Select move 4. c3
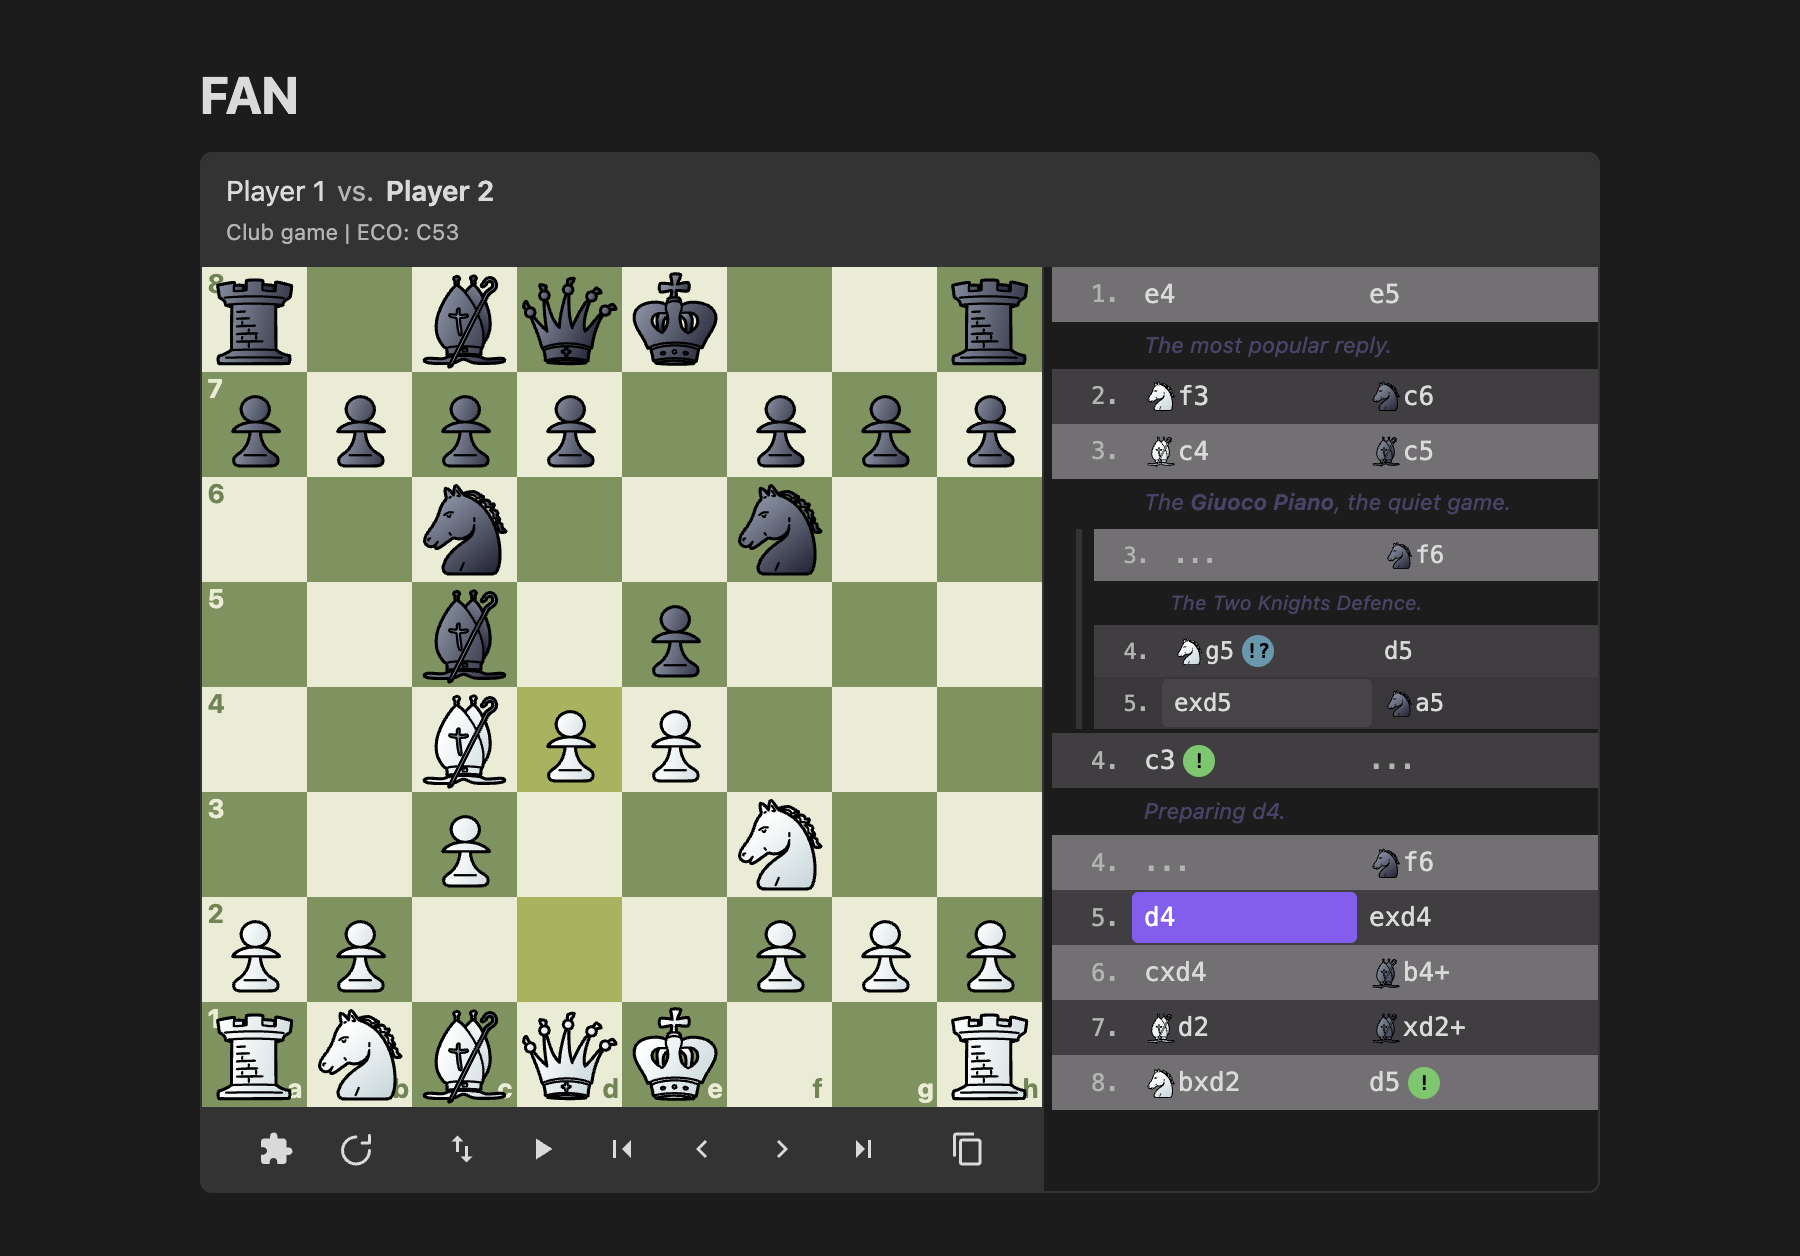Screen dimensions: 1800x1256 [1243, 761]
